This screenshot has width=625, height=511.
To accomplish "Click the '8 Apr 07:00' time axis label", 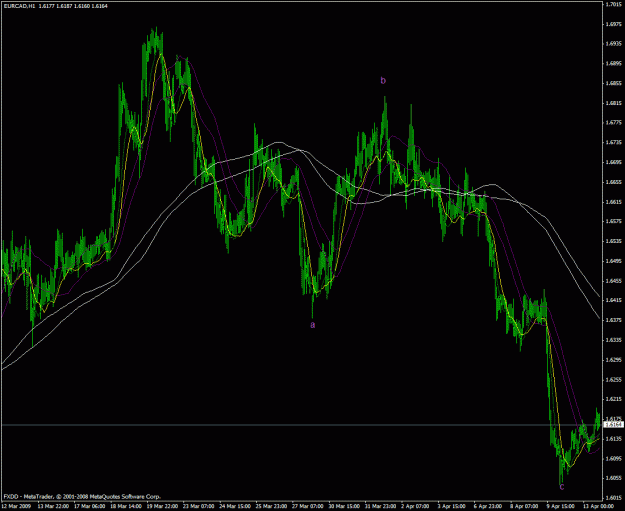I will tap(525, 506).
